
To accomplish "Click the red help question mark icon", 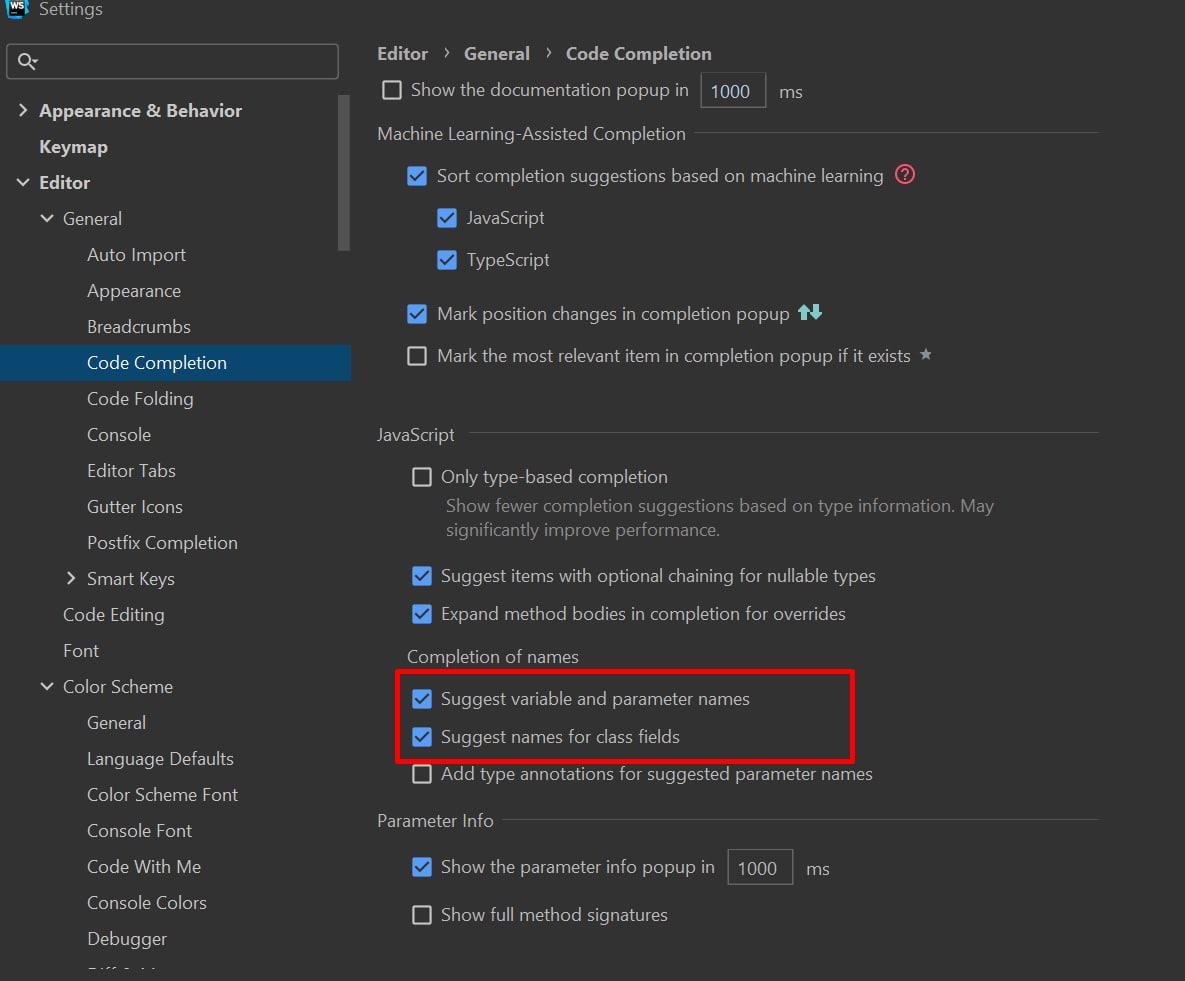I will point(905,175).
